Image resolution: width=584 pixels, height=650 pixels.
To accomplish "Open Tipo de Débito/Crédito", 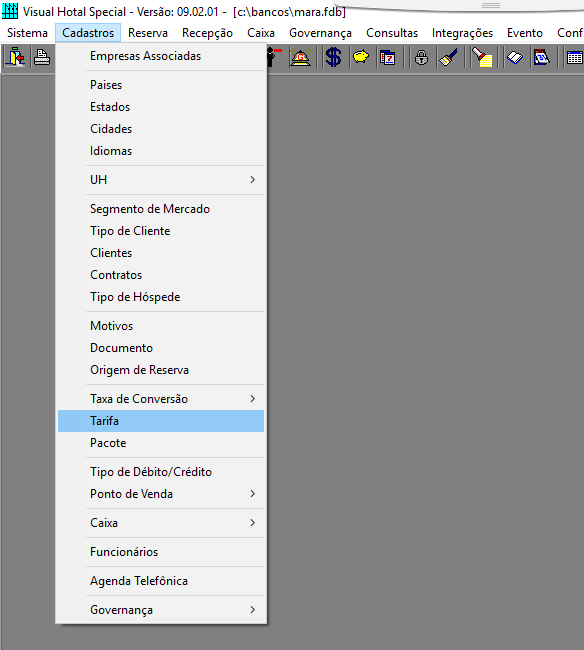I will click(161, 472).
